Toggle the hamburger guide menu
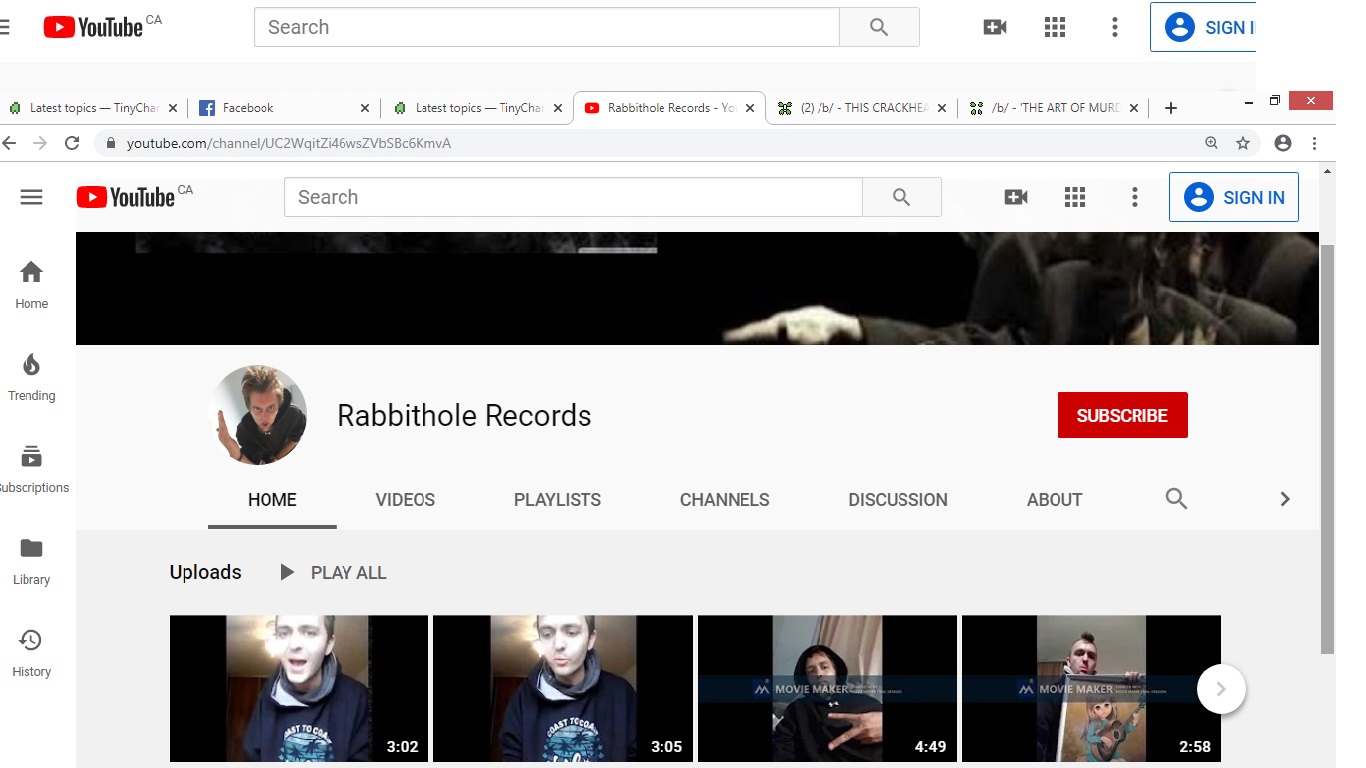1366x768 pixels. [32, 197]
